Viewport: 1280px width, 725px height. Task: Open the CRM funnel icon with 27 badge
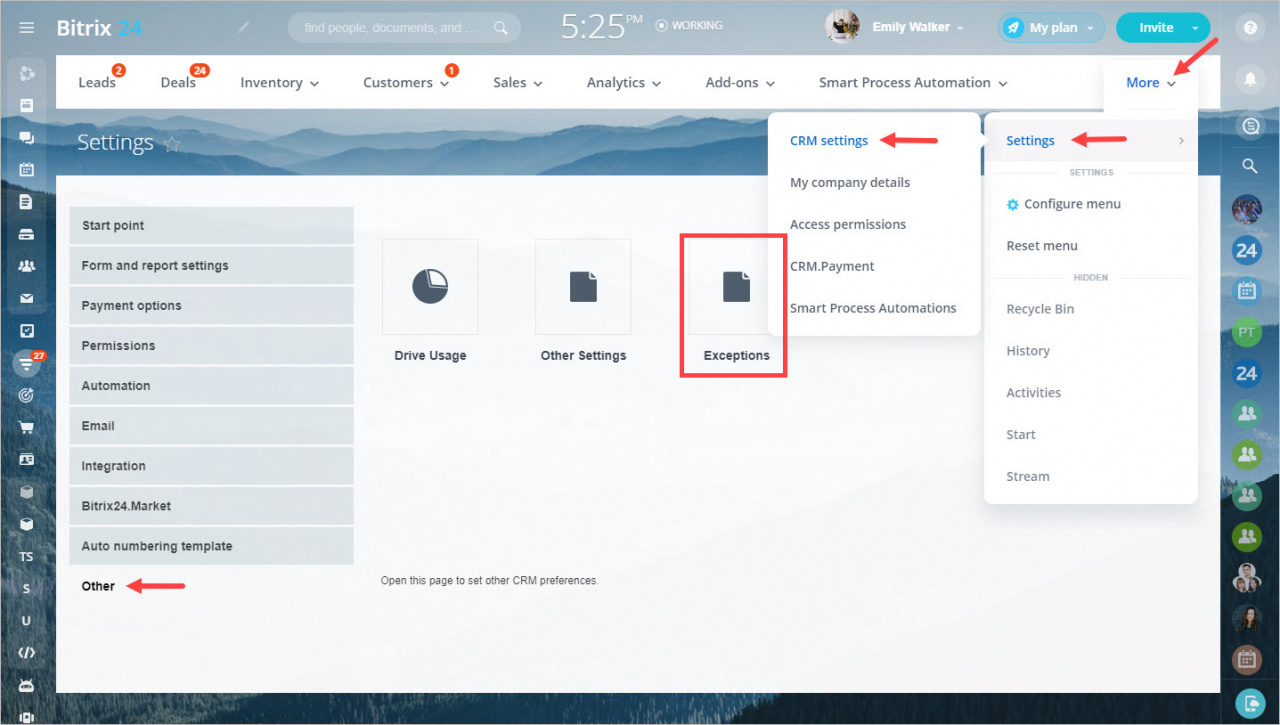(x=27, y=363)
